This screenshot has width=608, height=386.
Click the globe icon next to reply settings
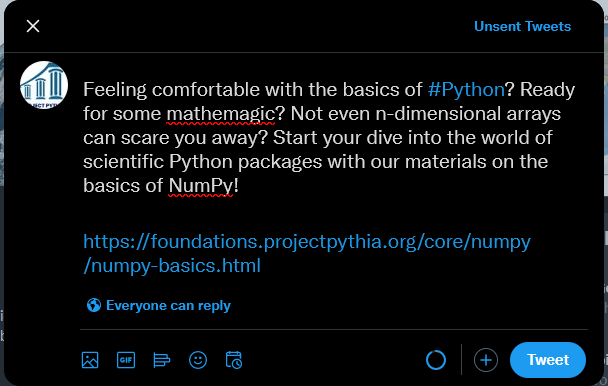[x=94, y=305]
